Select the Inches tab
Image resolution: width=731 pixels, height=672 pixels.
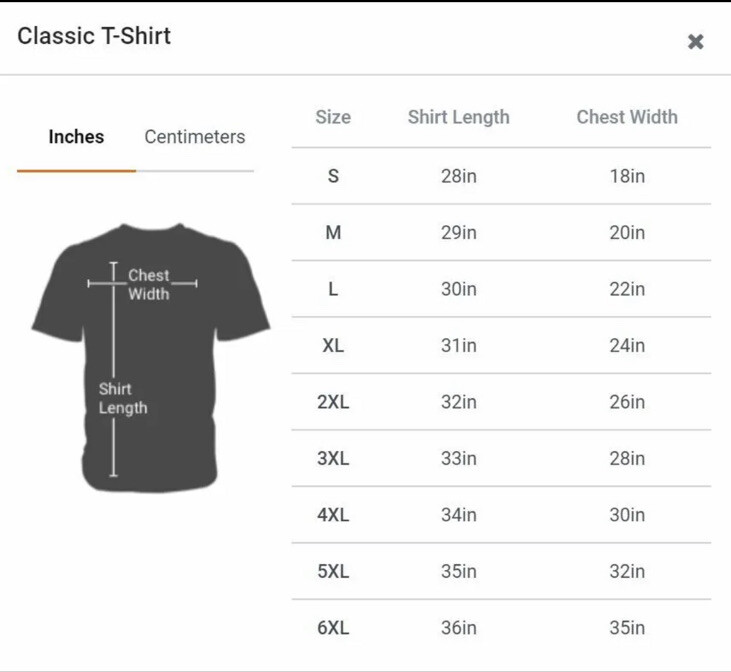point(76,137)
